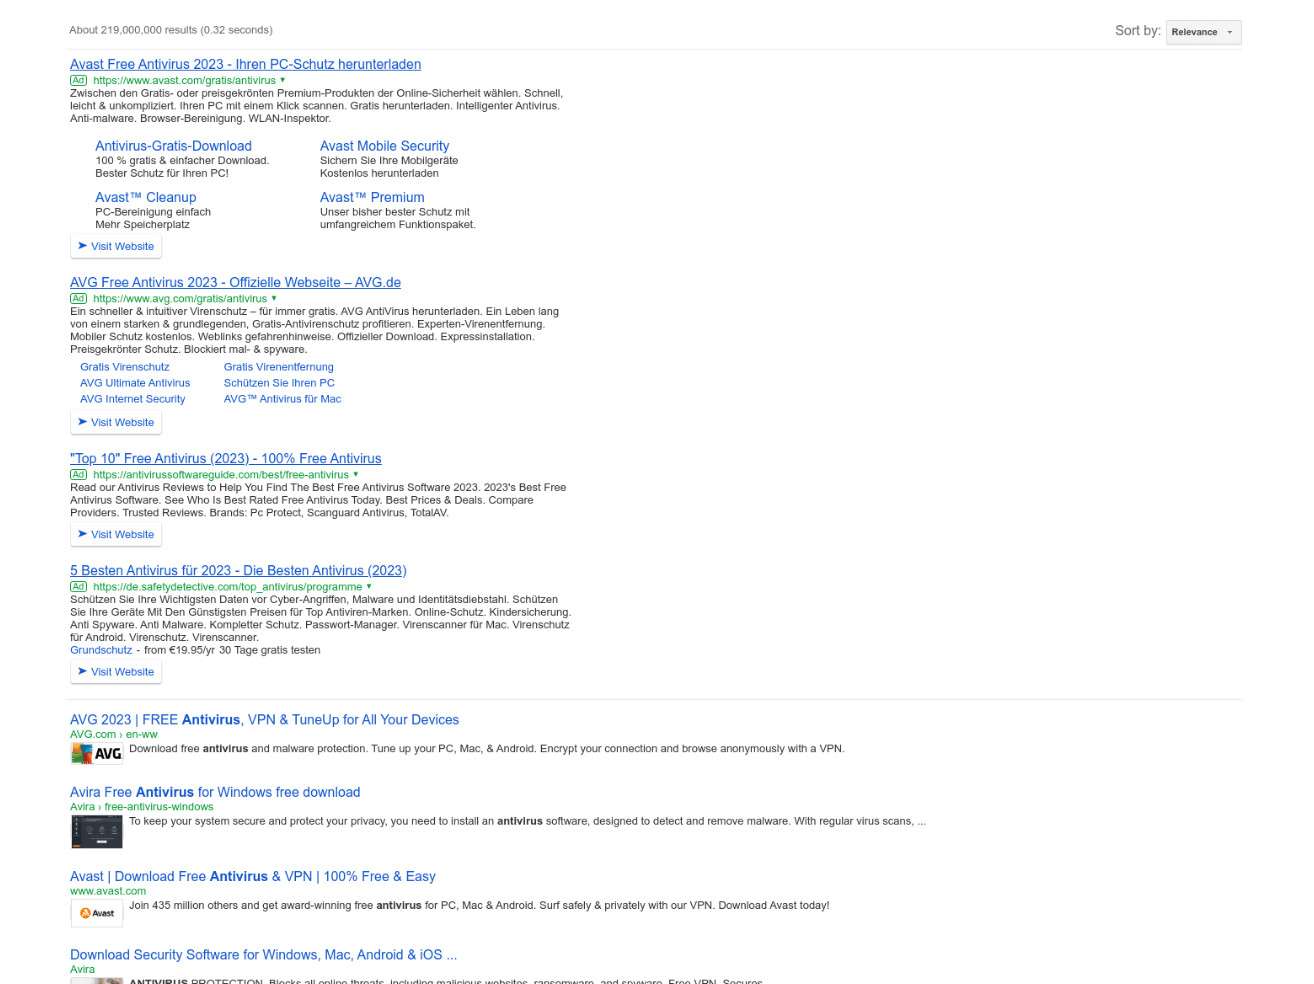Follow the Antivirus-Gratis-Download sitelink
This screenshot has width=1314, height=984.
173,146
